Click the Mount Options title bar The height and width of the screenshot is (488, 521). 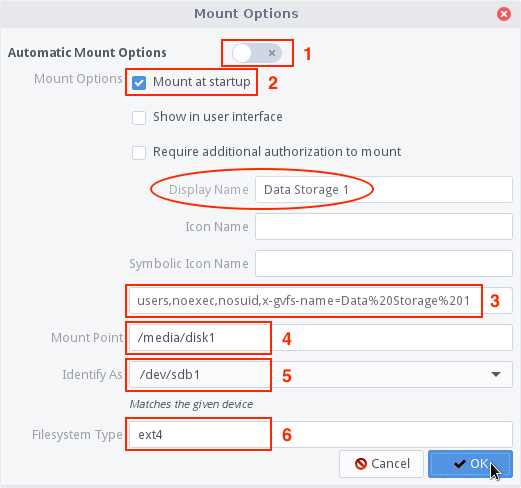[x=246, y=14]
